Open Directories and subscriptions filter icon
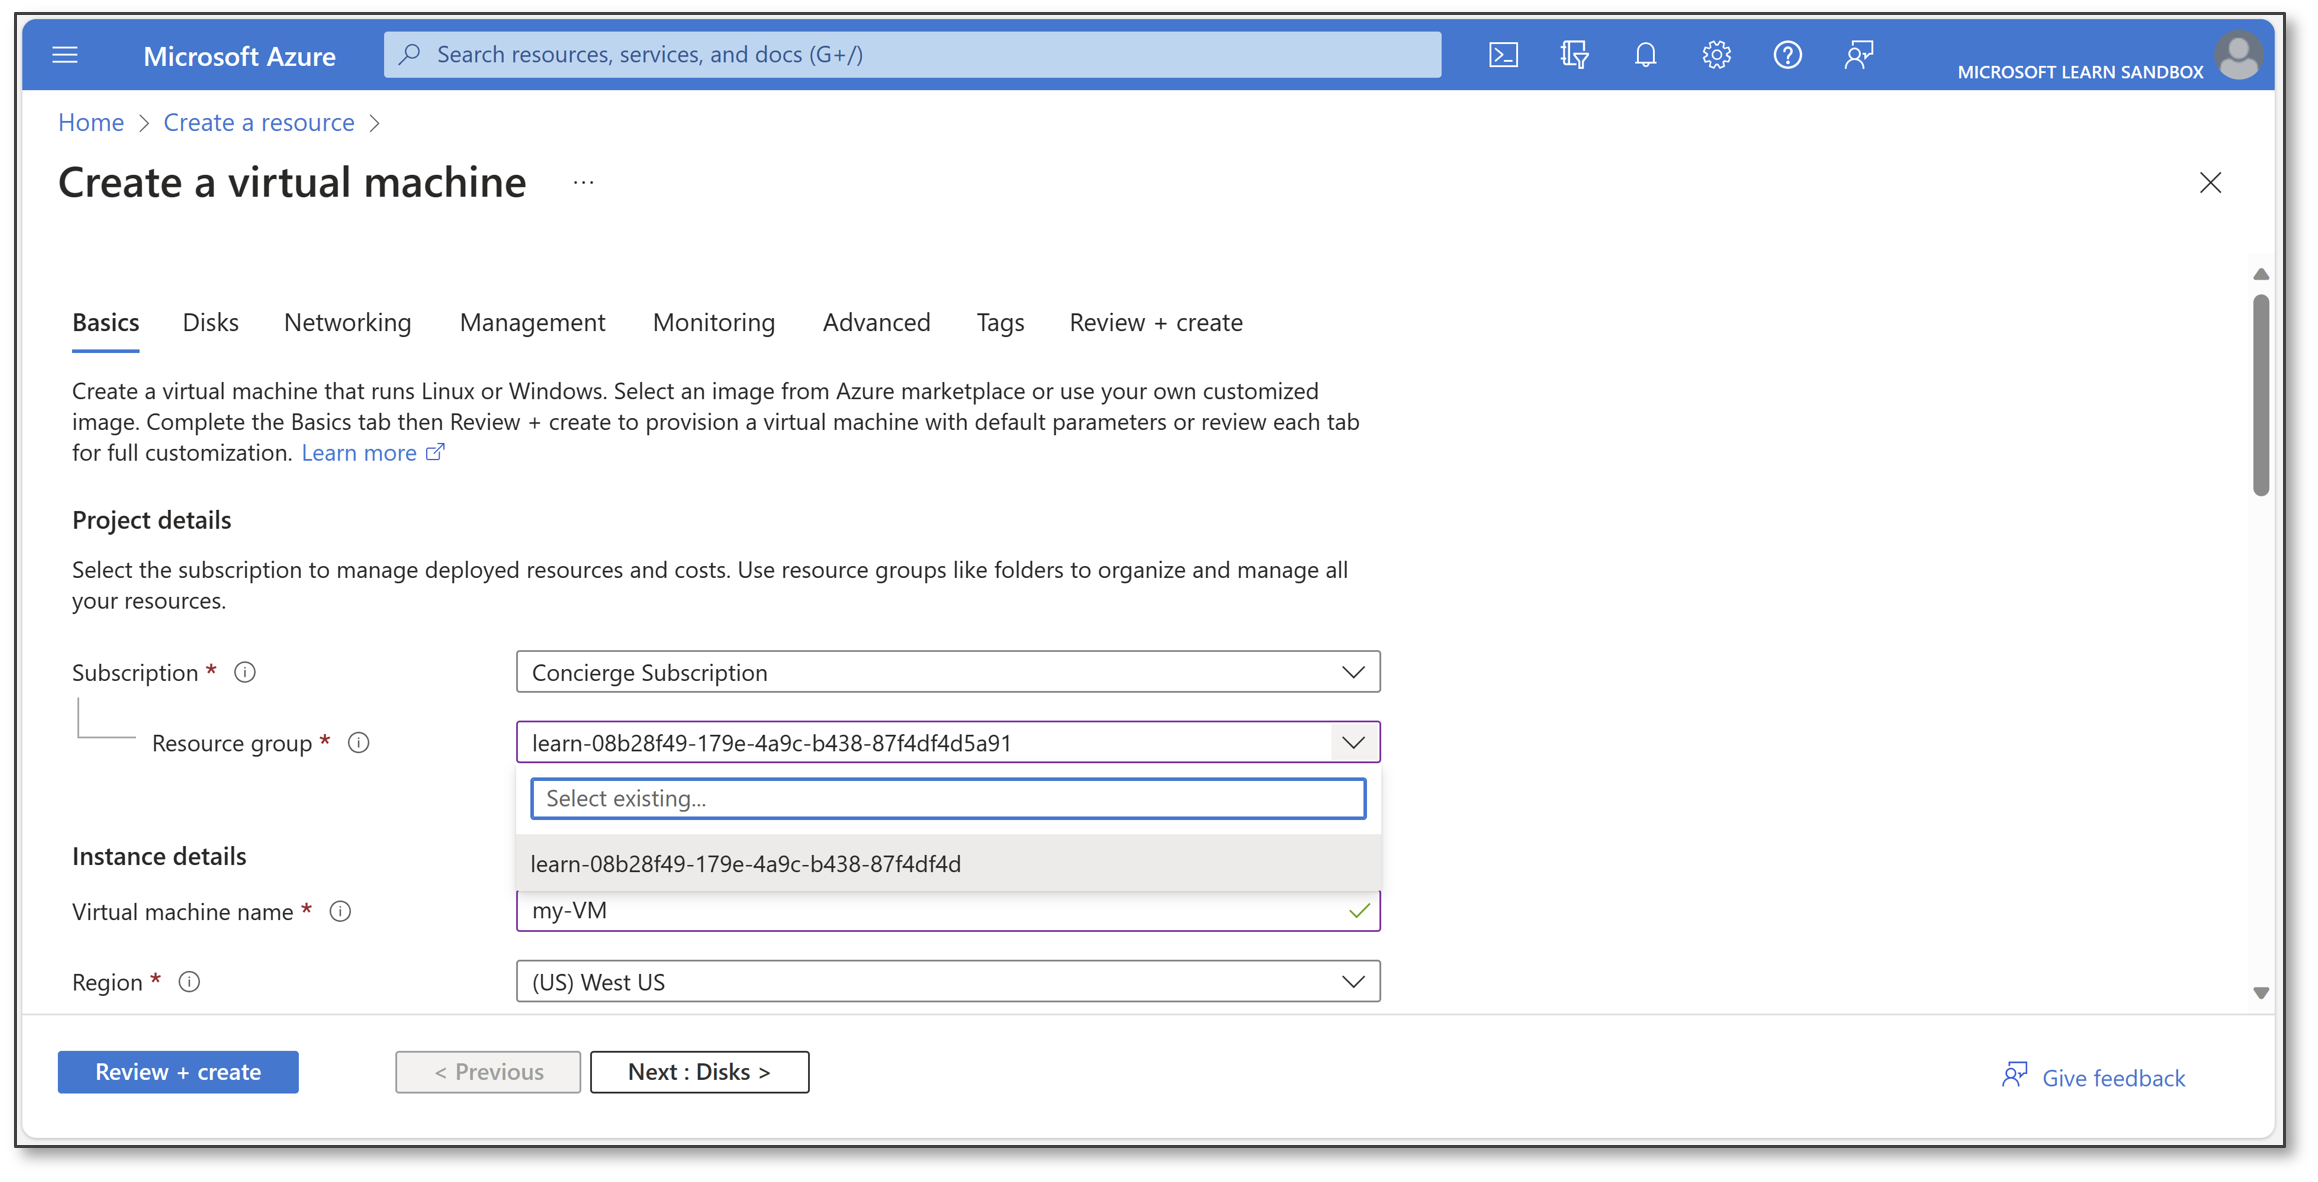The height and width of the screenshot is (1182, 2318). (x=1574, y=55)
